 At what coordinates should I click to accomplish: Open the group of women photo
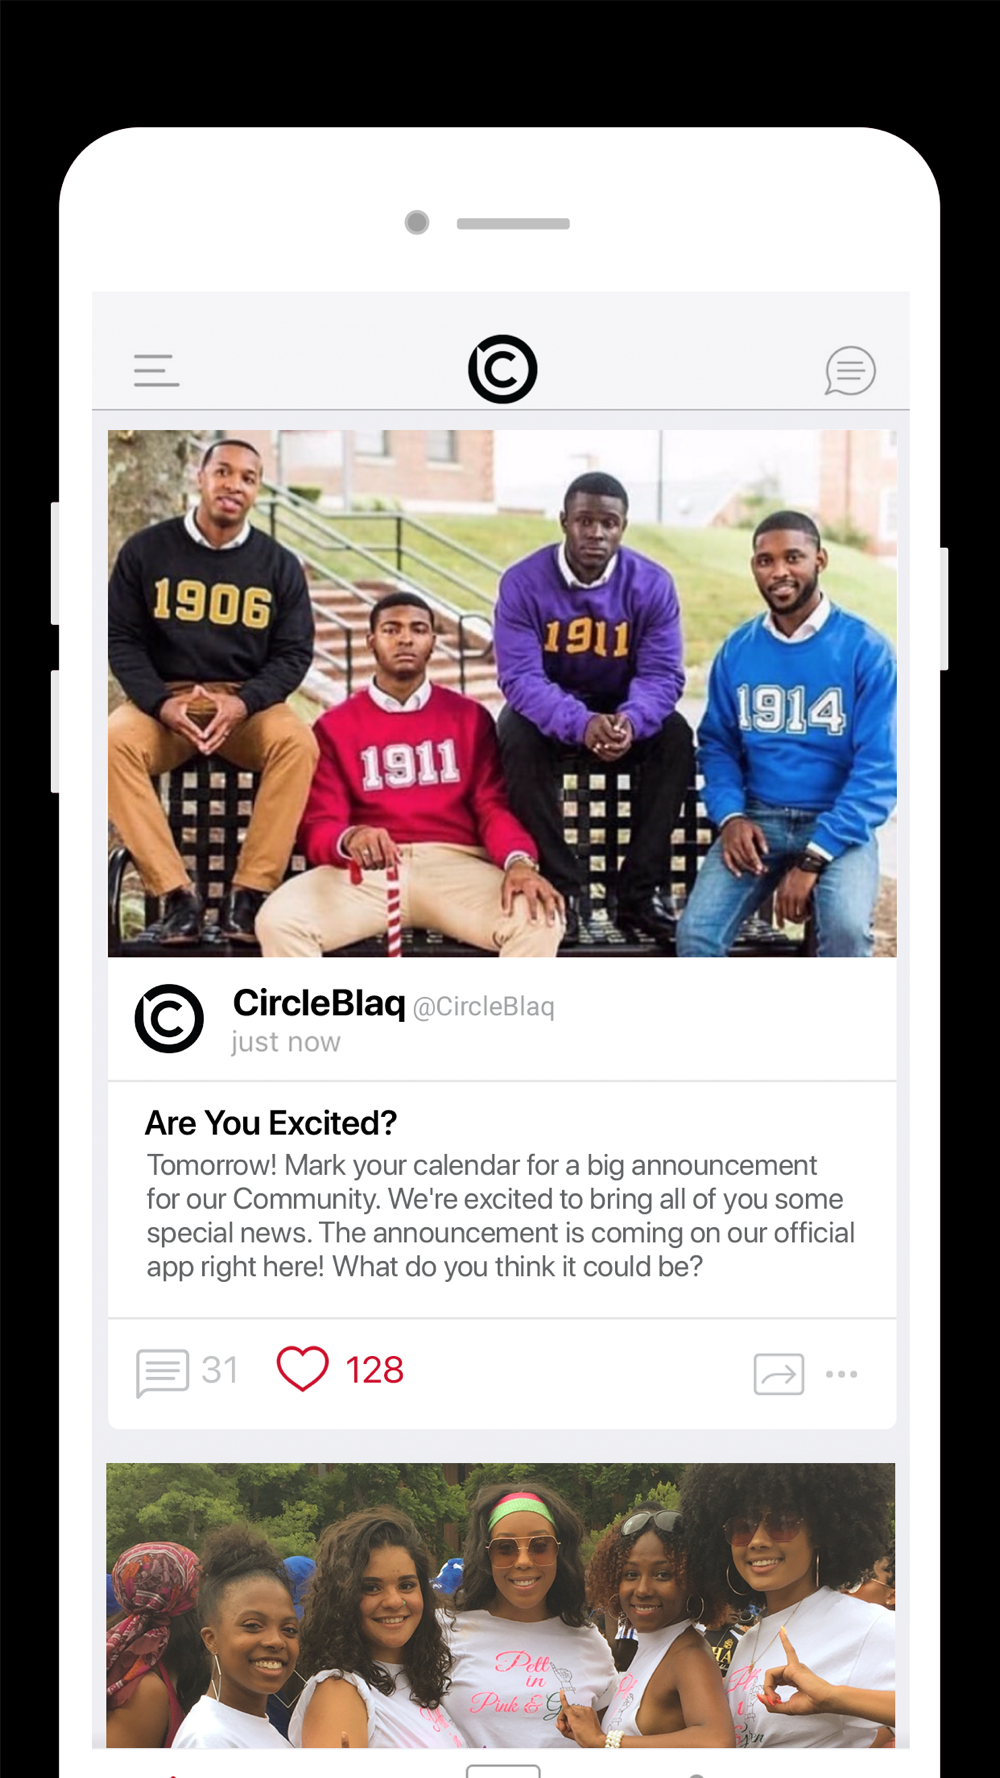click(x=501, y=1605)
